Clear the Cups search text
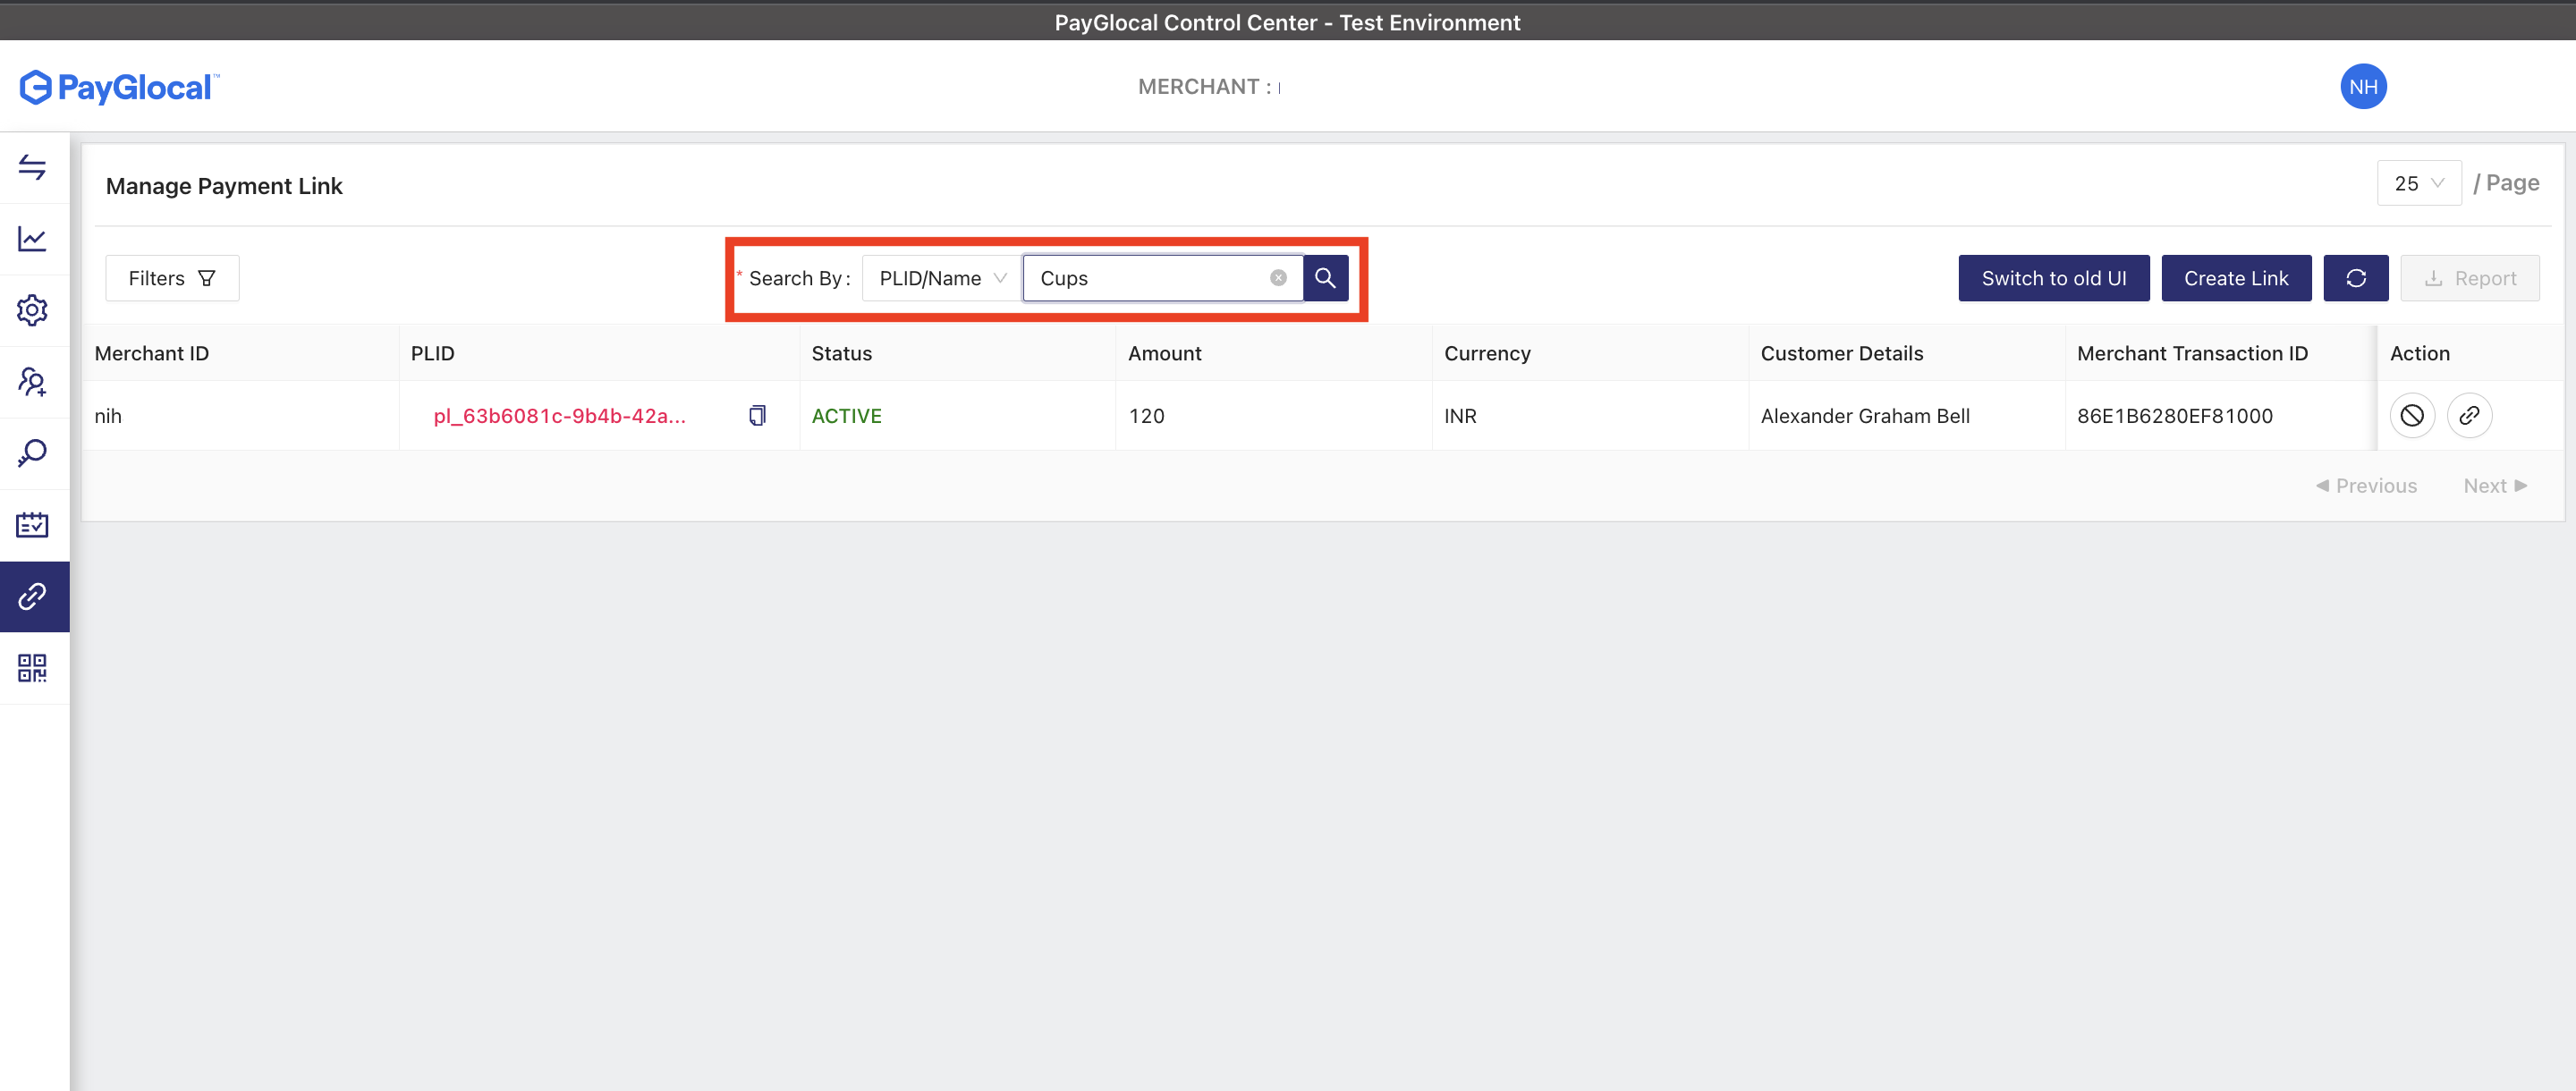This screenshot has height=1091, width=2576. tap(1277, 278)
